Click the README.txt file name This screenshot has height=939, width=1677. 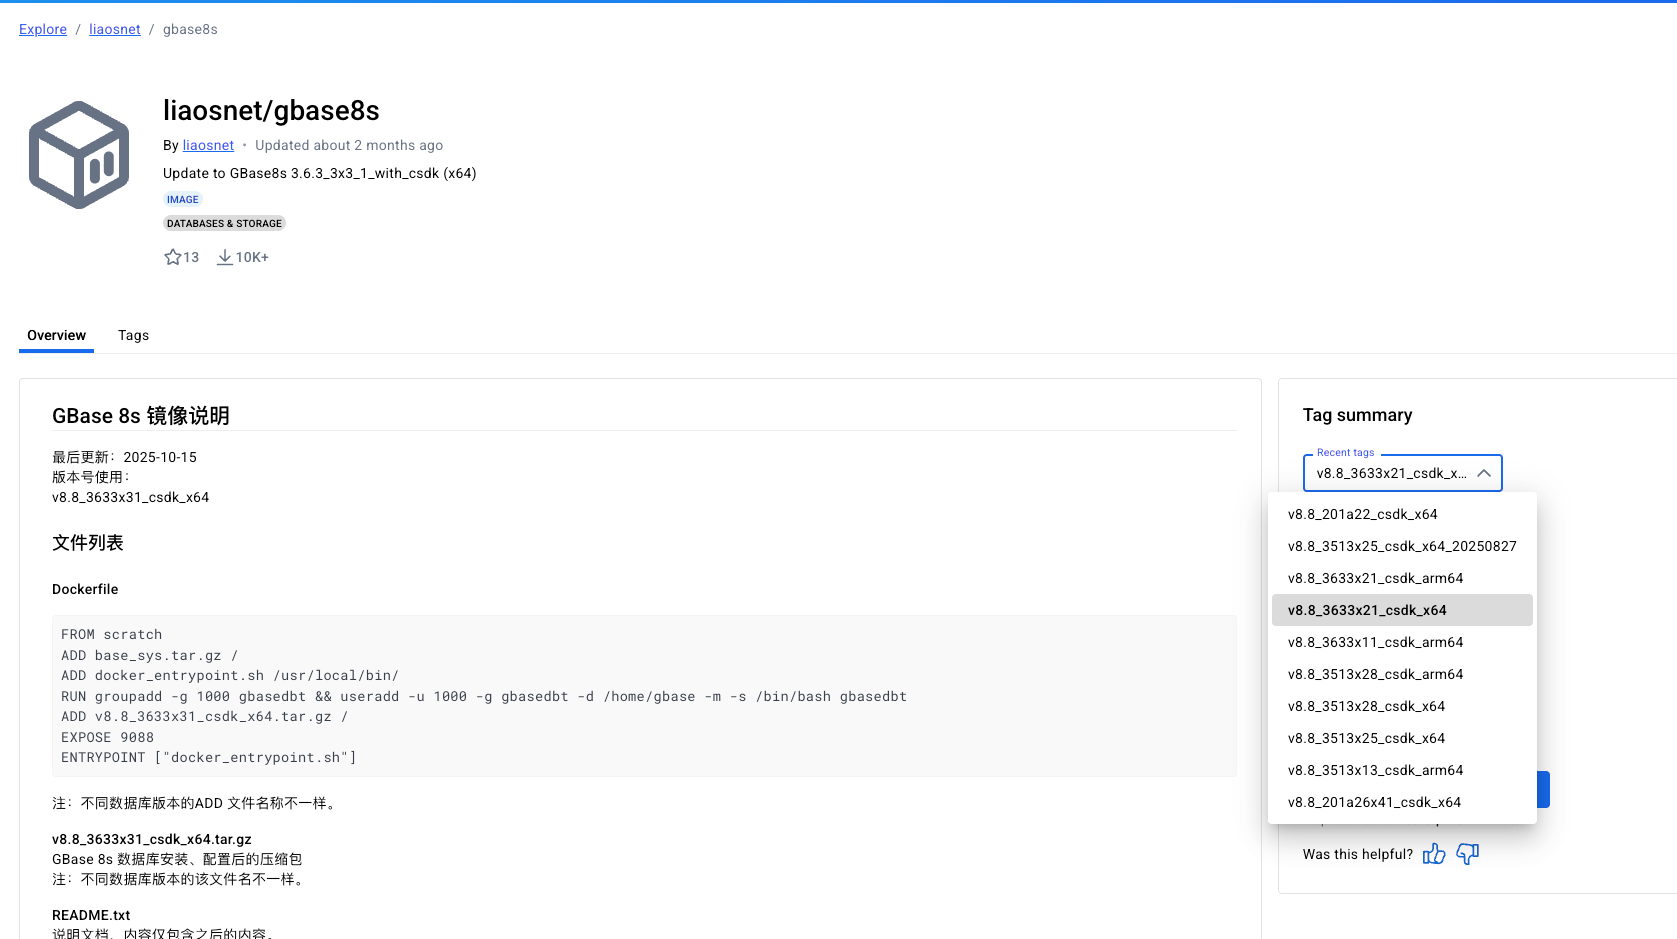coord(91,915)
